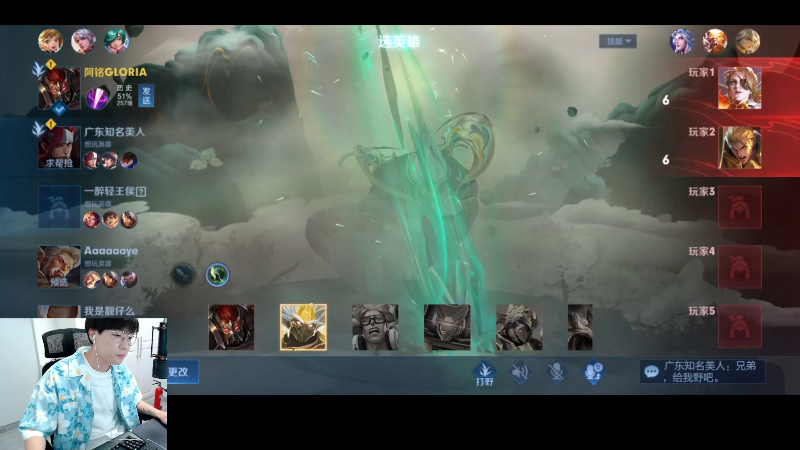Screen dimensions: 800x450
Task: Click the player name 广东知名美人
Action: 114,132
